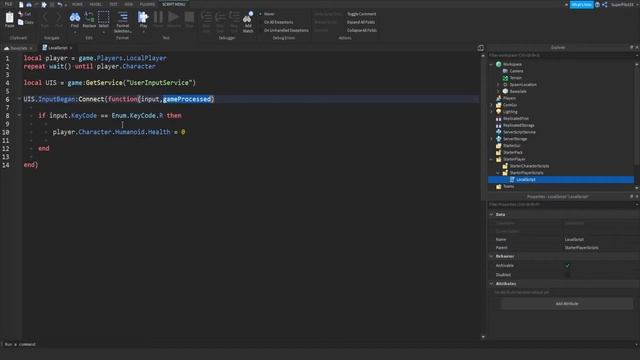Click the Replace tool icon
The height and width of the screenshot is (360, 640).
[x=89, y=17]
